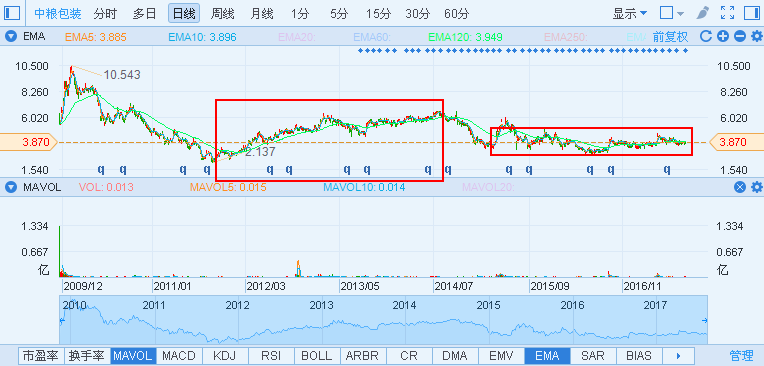
Task: Refresh the EMA chart
Action: click(x=706, y=36)
